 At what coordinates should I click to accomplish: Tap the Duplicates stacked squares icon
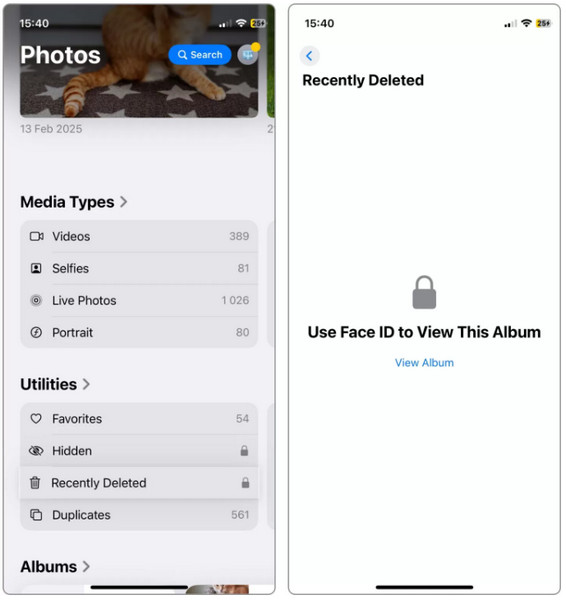click(36, 515)
